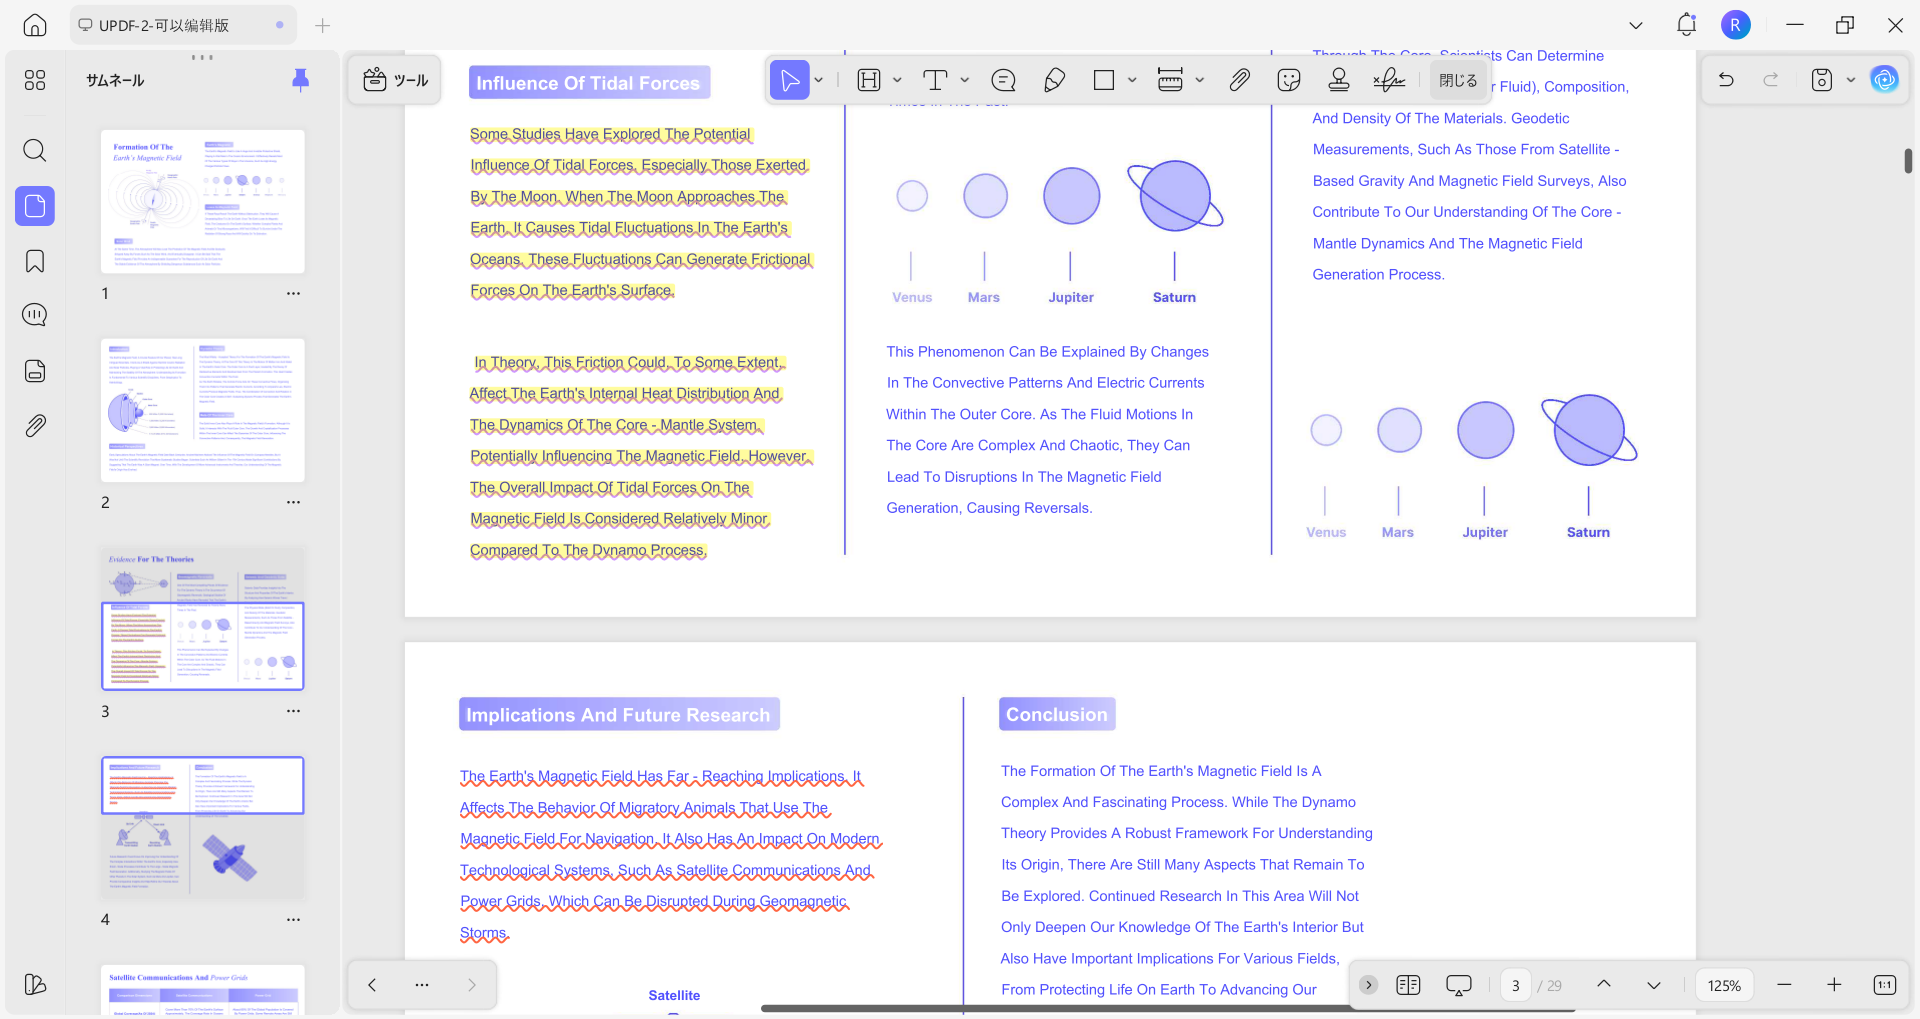Open the Sticker tool
The image size is (1920, 1019).
pyautogui.click(x=1289, y=79)
